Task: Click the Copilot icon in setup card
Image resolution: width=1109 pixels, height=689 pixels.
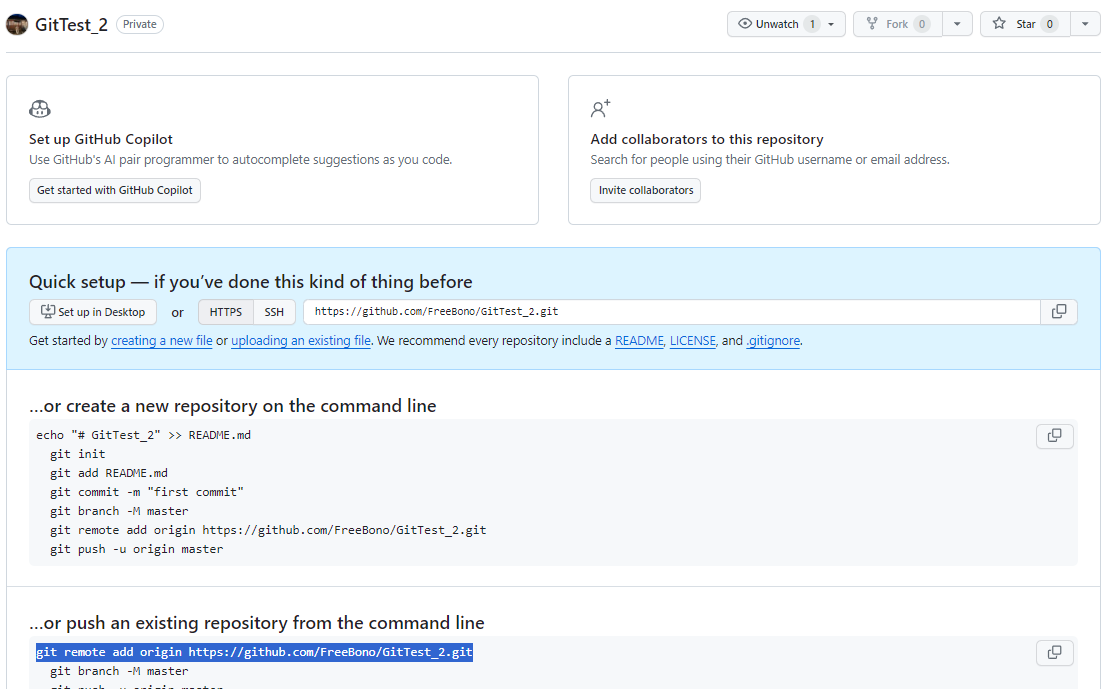Action: pyautogui.click(x=40, y=109)
